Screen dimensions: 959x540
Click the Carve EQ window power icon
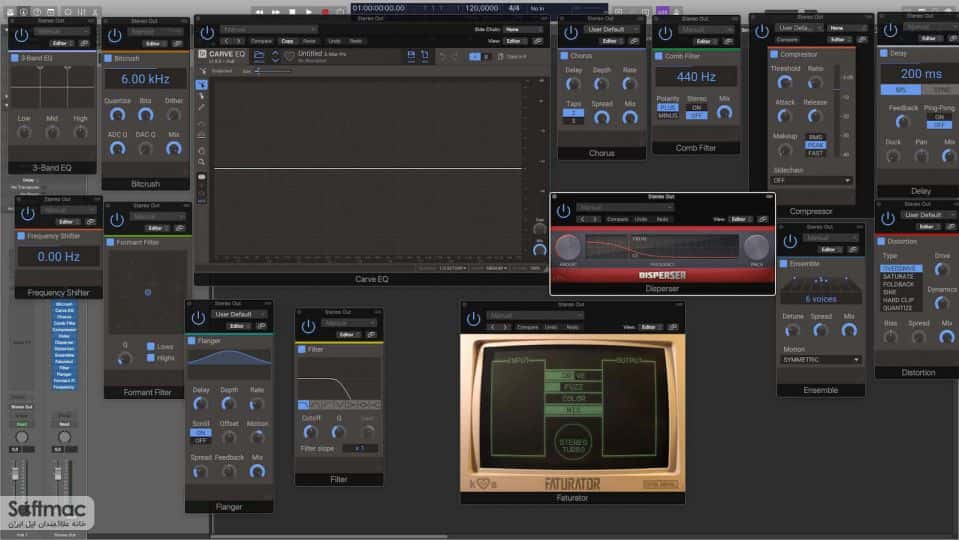[x=207, y=32]
